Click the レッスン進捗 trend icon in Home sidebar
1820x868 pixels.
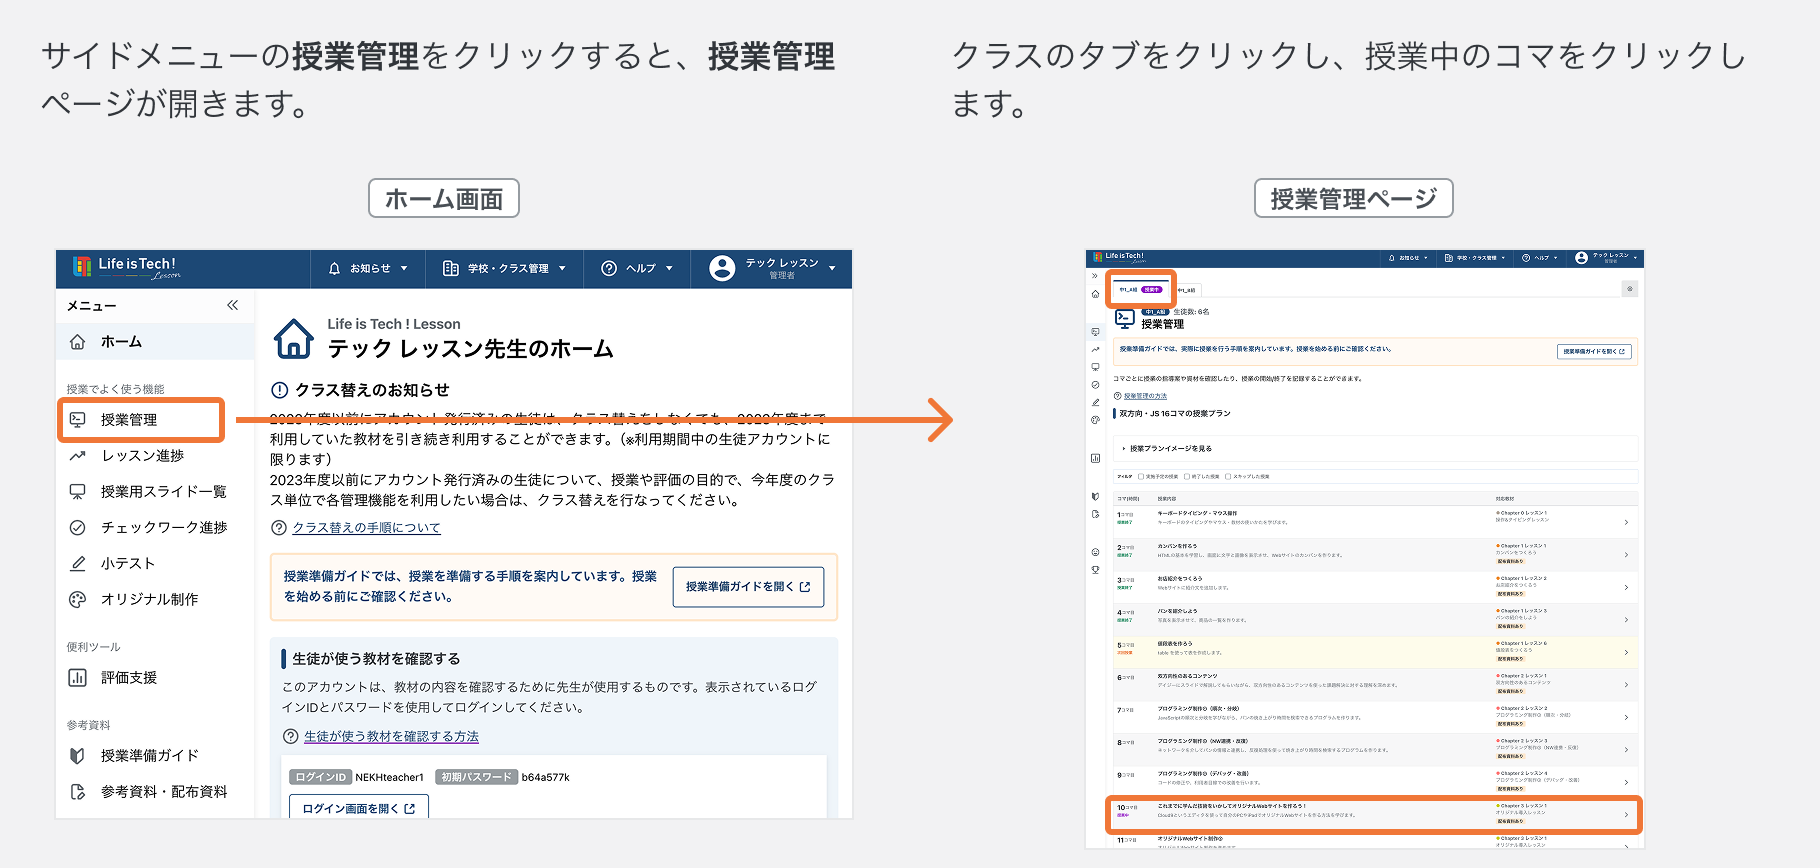(77, 456)
